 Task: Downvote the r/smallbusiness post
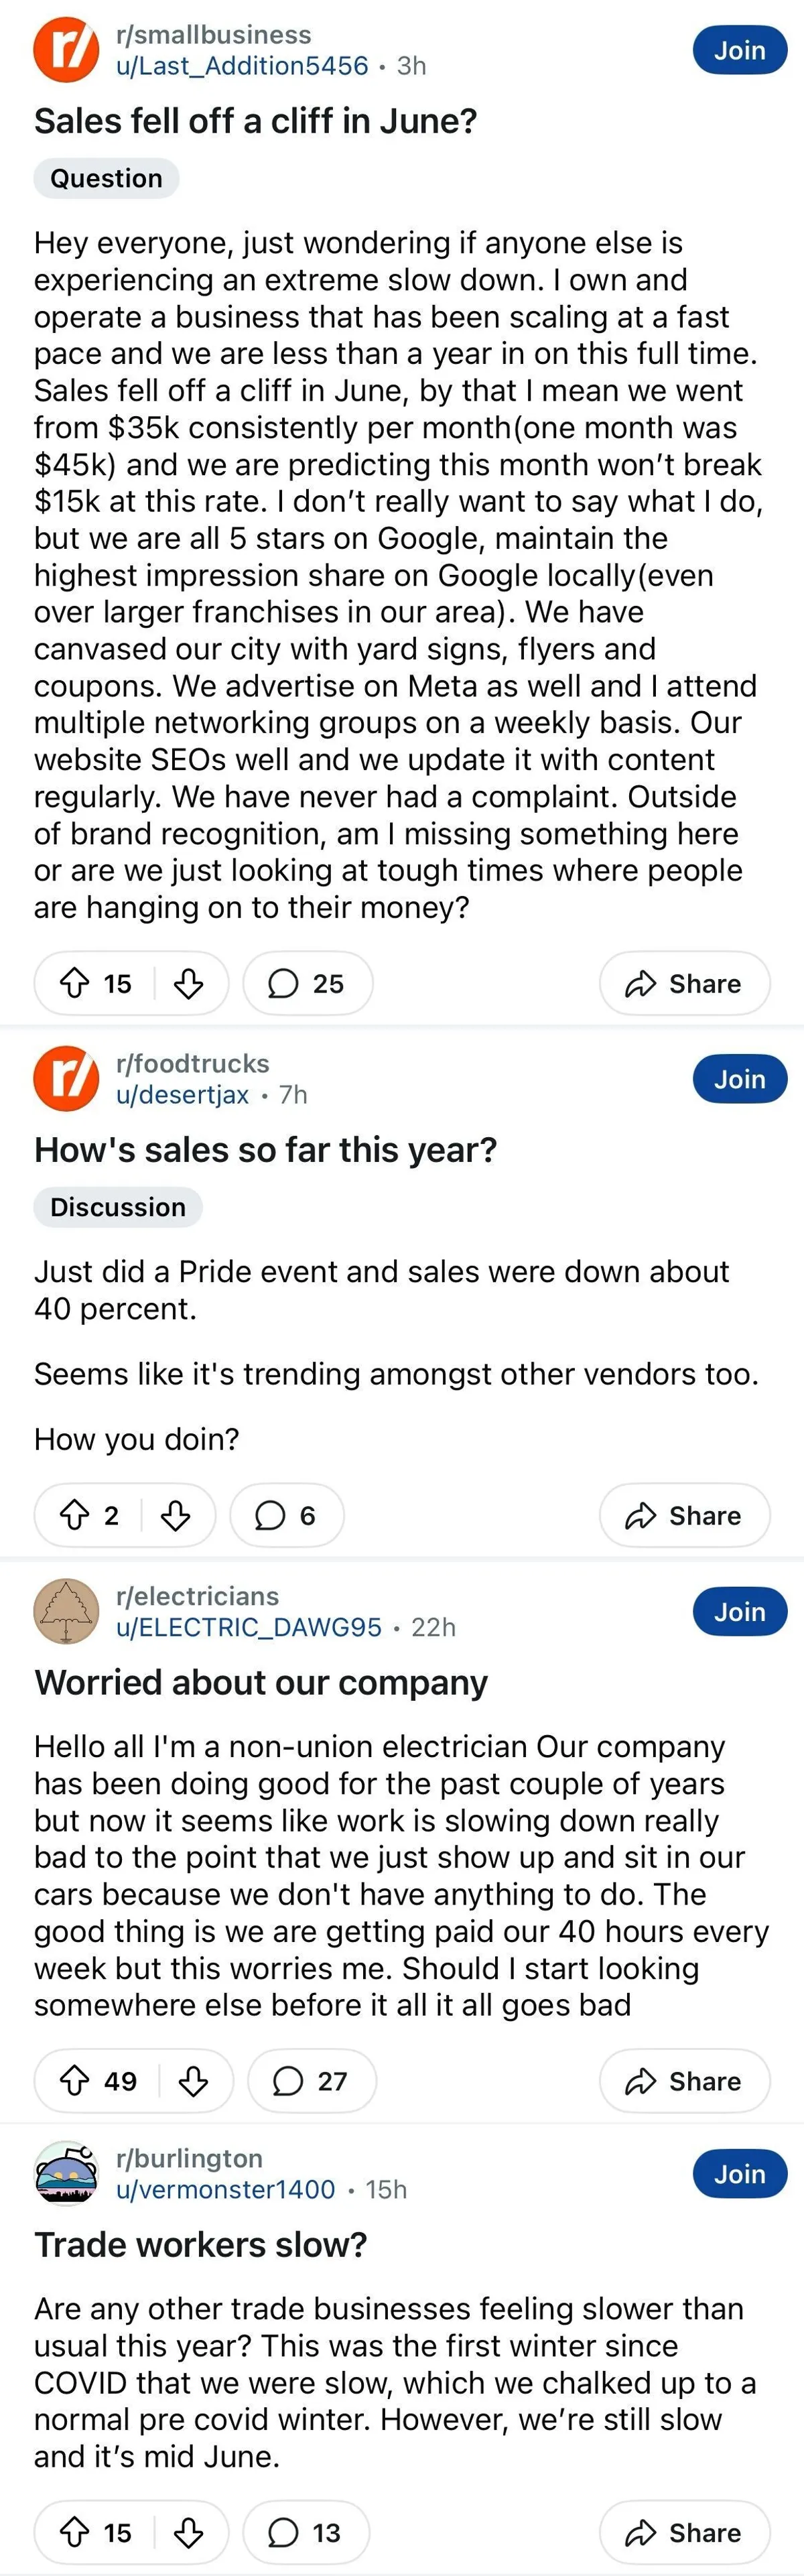click(189, 983)
